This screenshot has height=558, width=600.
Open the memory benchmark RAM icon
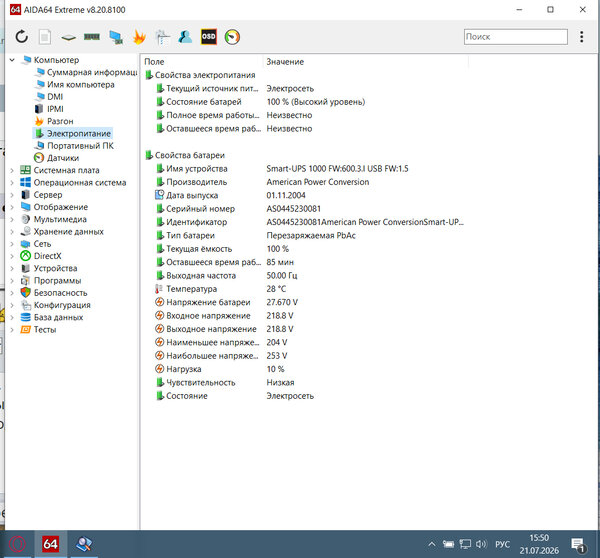92,37
